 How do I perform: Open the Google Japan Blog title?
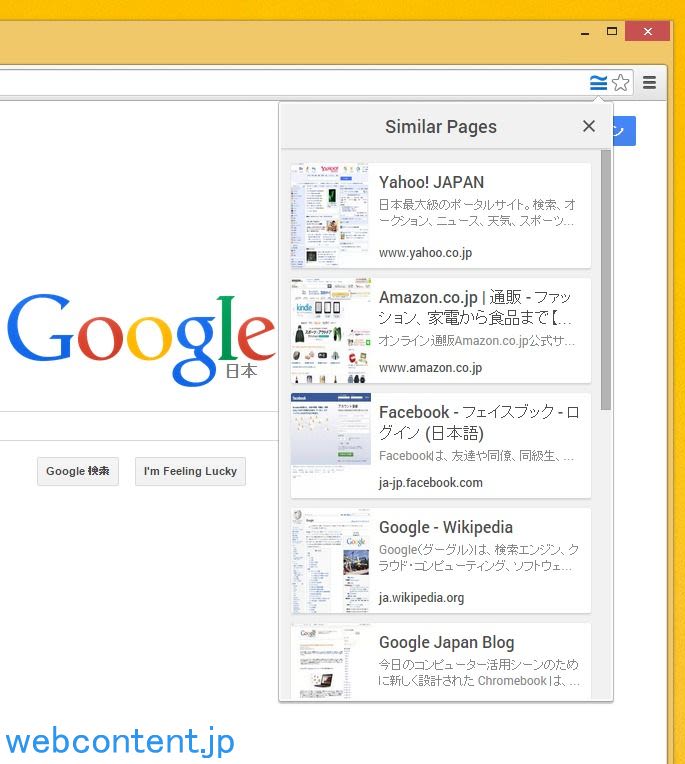click(x=446, y=642)
